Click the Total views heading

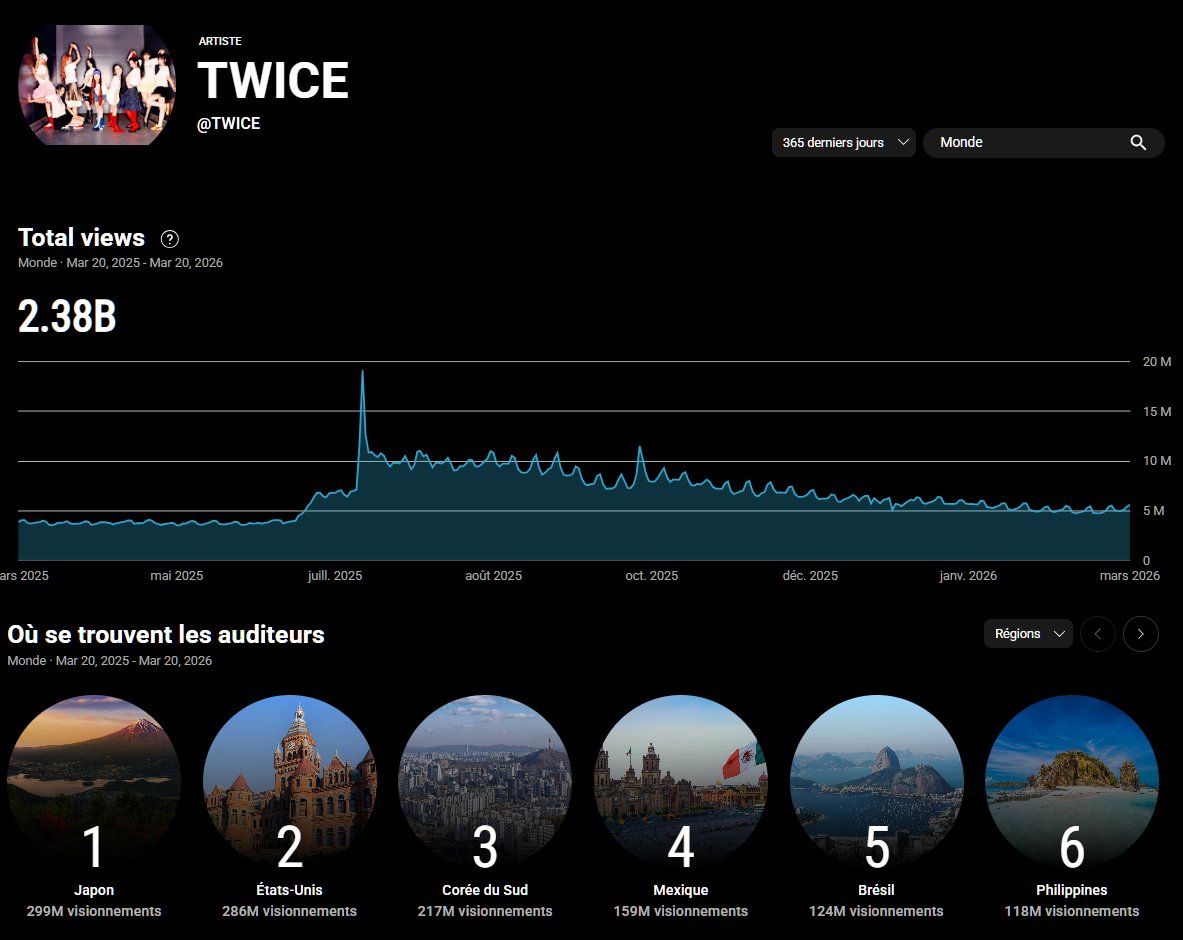81,238
